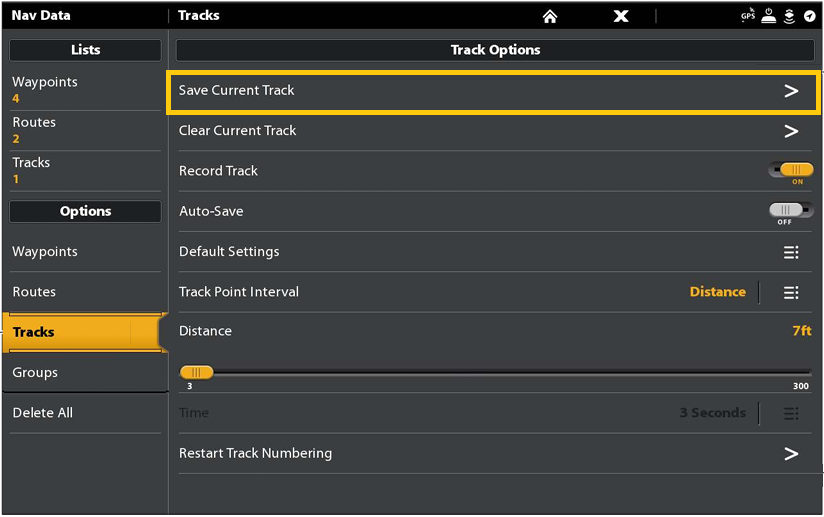This screenshot has height=517, width=824.
Task: Go to the Home screen icon
Action: [x=549, y=16]
